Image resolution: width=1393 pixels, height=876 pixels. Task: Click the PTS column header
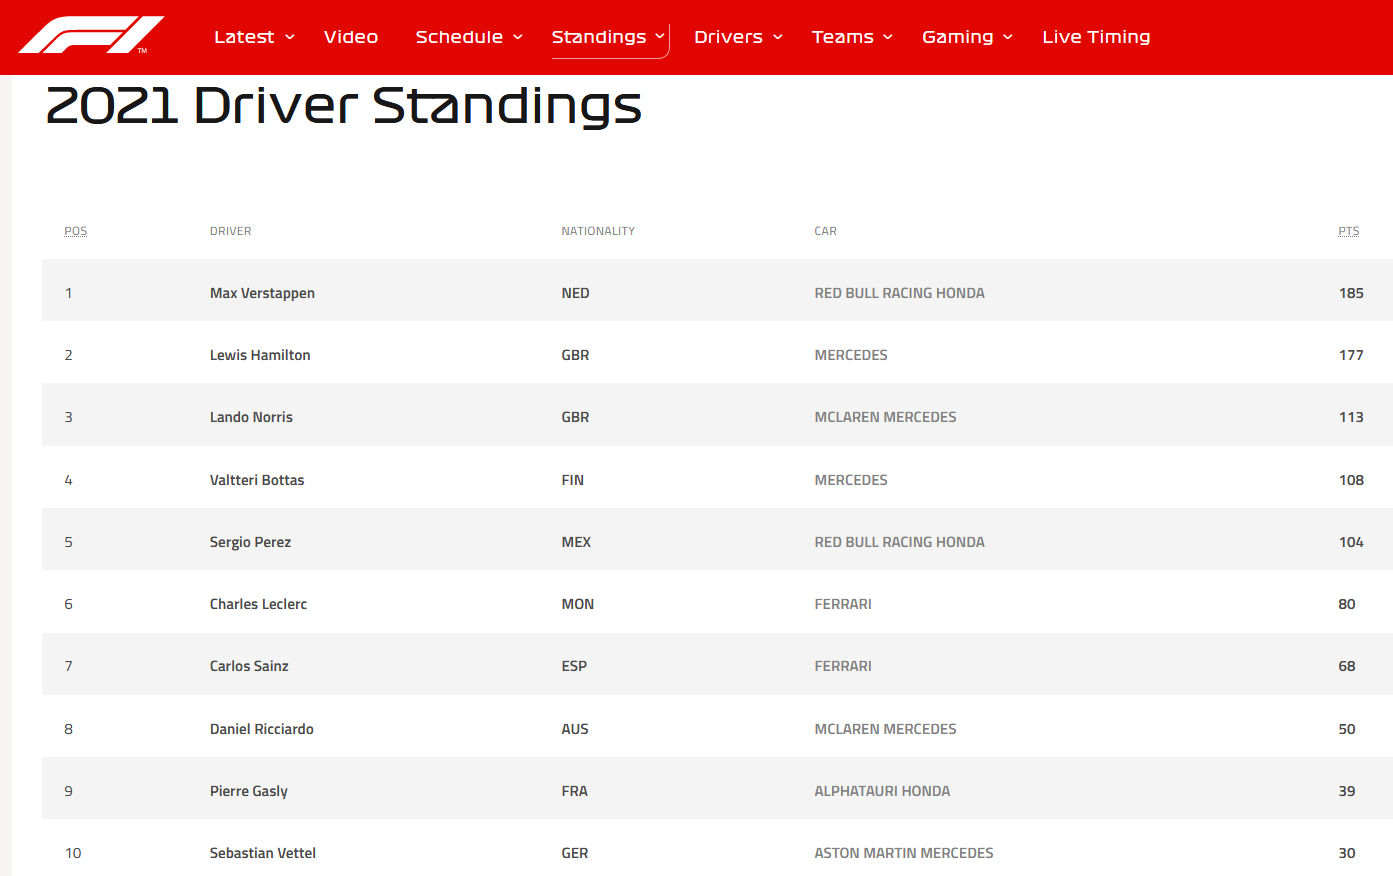coord(1349,231)
